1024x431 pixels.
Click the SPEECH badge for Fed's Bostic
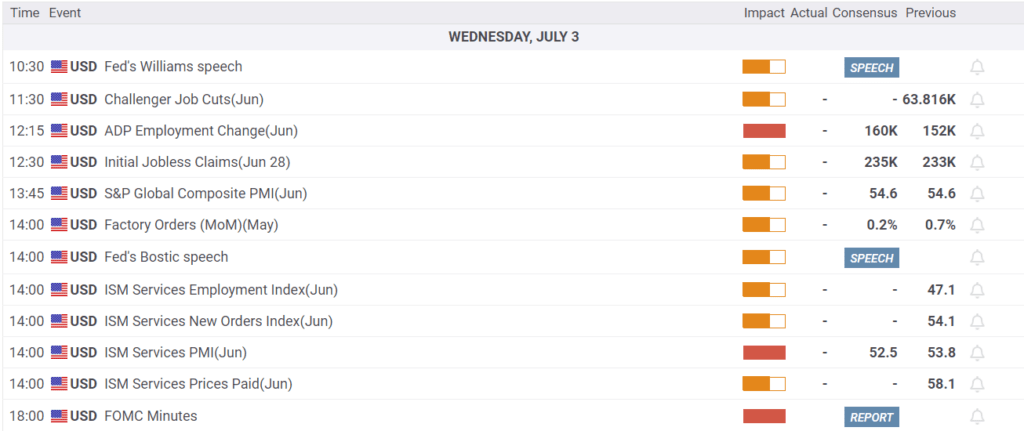tap(871, 258)
